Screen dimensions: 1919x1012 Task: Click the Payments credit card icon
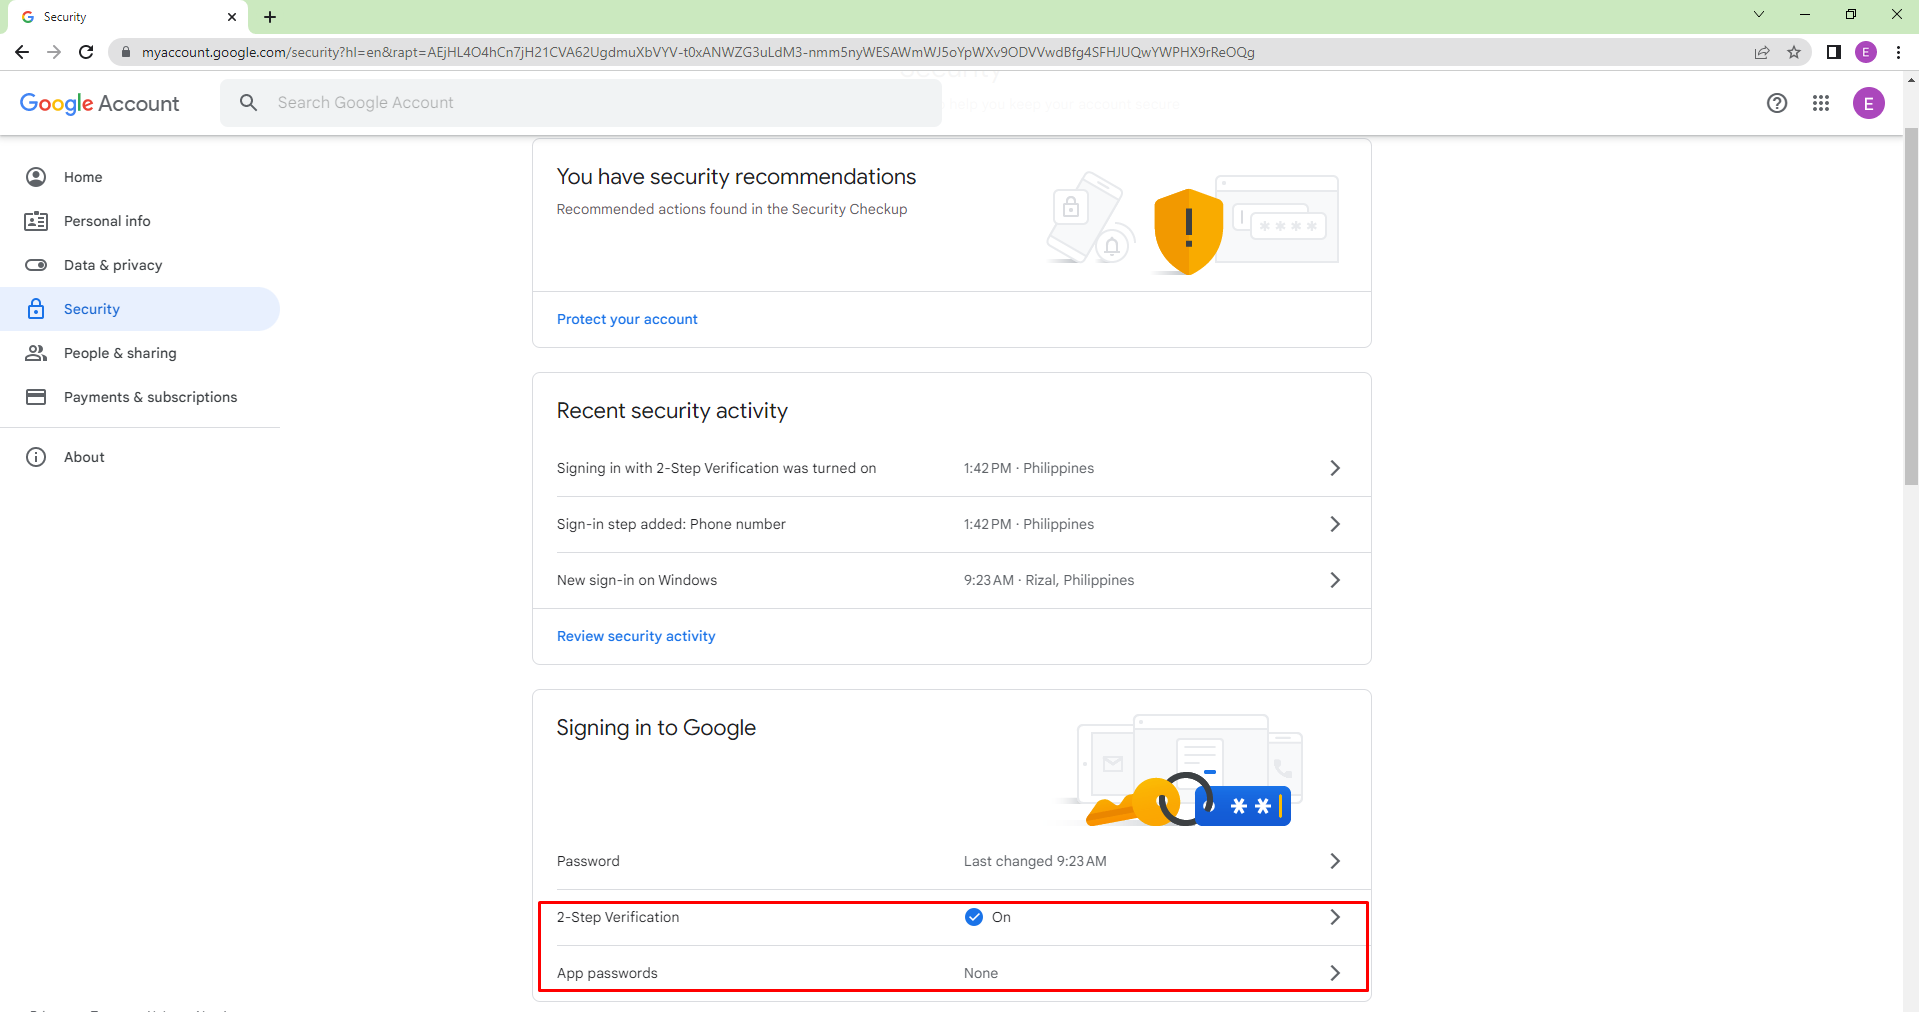[x=36, y=397]
